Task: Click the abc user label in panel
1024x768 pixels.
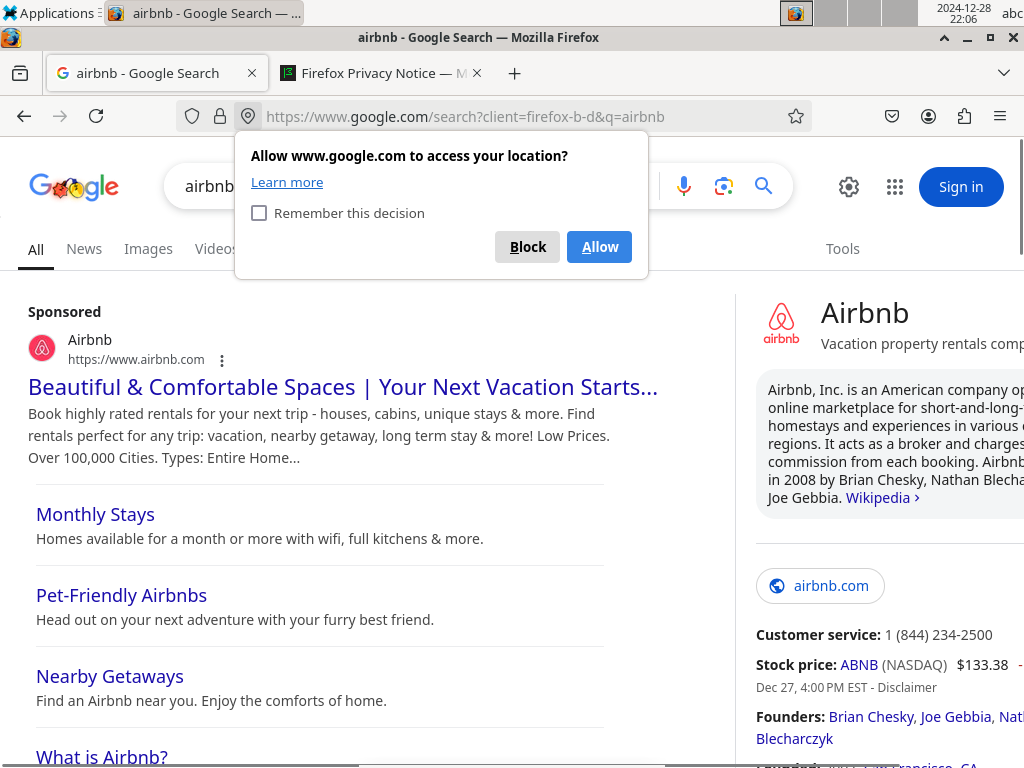Action: [x=1012, y=13]
